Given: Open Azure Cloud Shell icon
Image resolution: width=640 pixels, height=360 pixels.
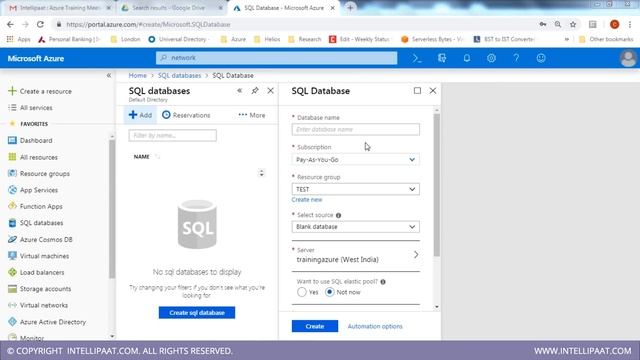Looking at the screenshot, I should click(x=417, y=58).
